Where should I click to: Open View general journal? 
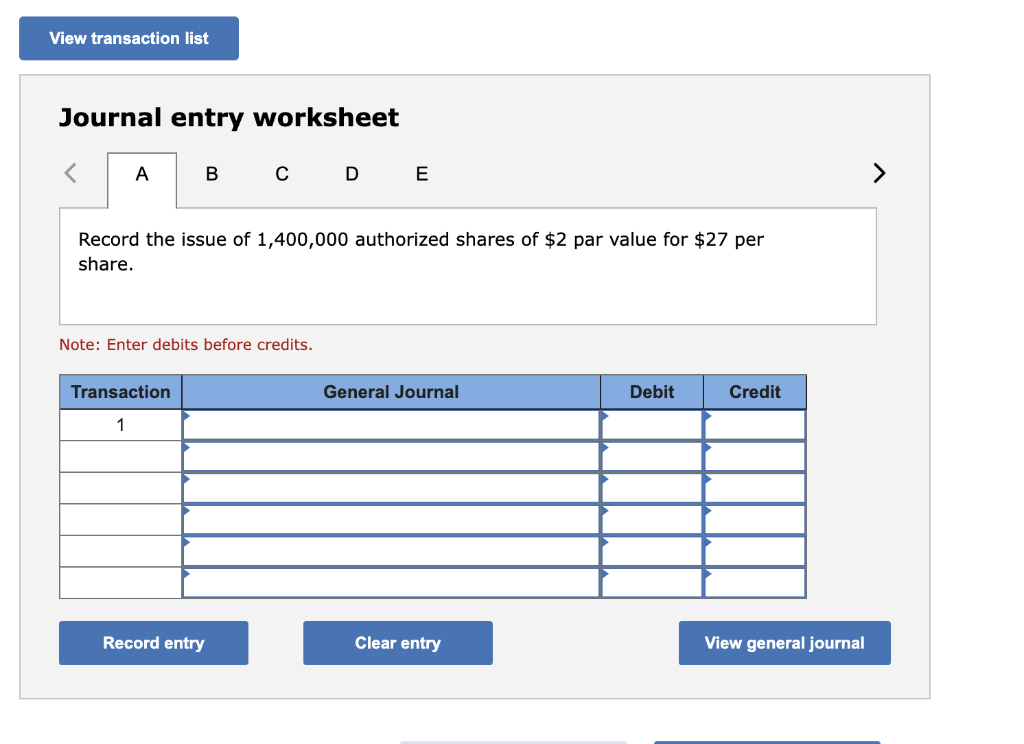point(784,643)
